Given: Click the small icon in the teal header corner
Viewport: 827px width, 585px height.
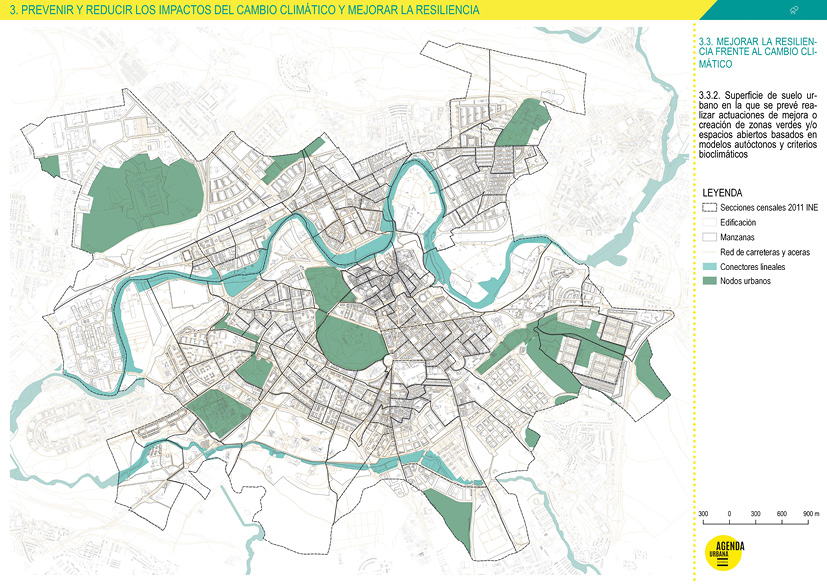Looking at the screenshot, I should coord(795,9).
